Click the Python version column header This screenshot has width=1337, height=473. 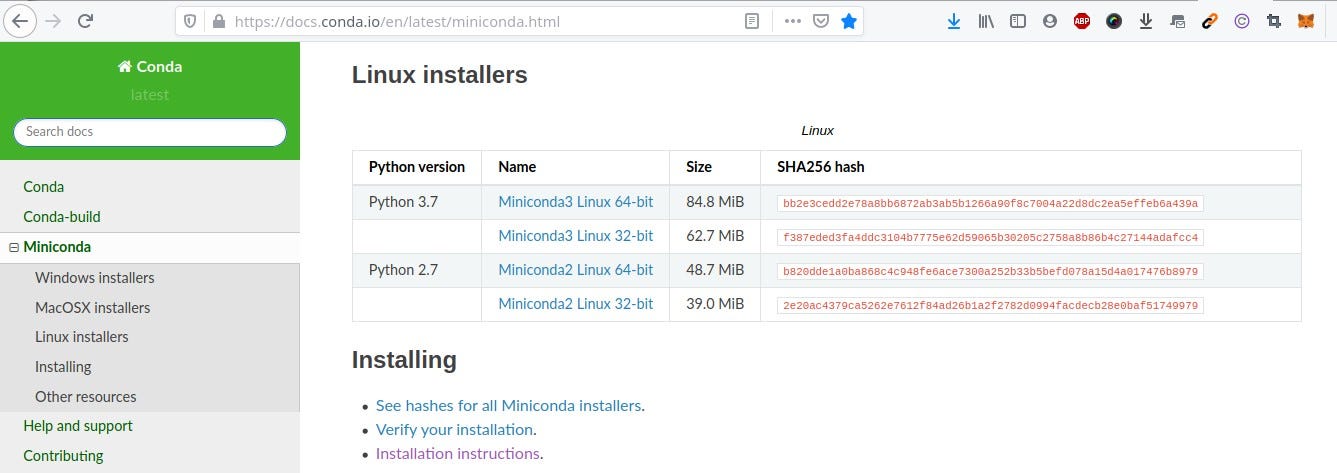[x=417, y=167]
